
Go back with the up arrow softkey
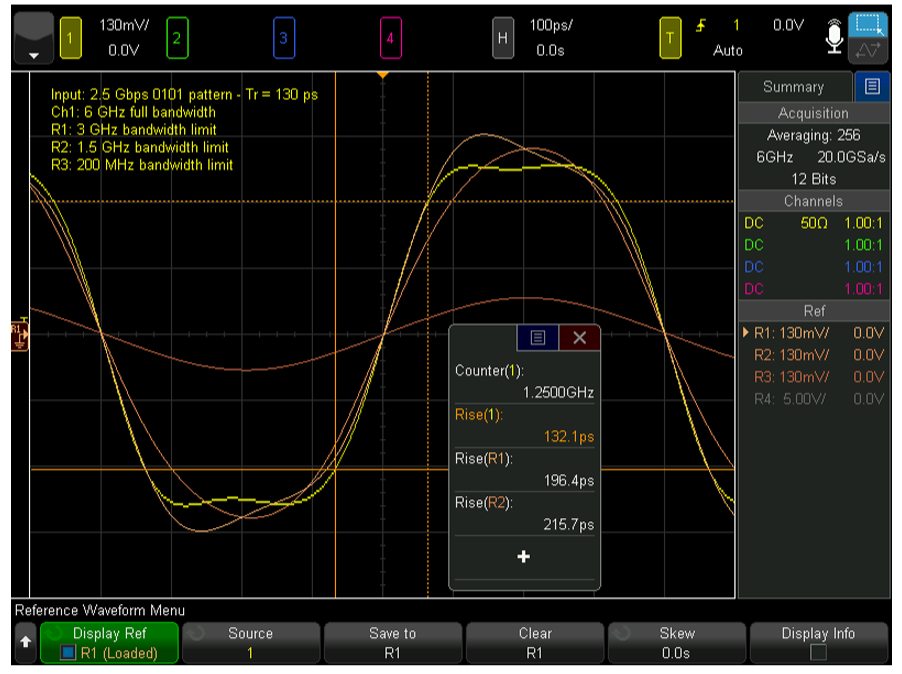pyautogui.click(x=25, y=642)
